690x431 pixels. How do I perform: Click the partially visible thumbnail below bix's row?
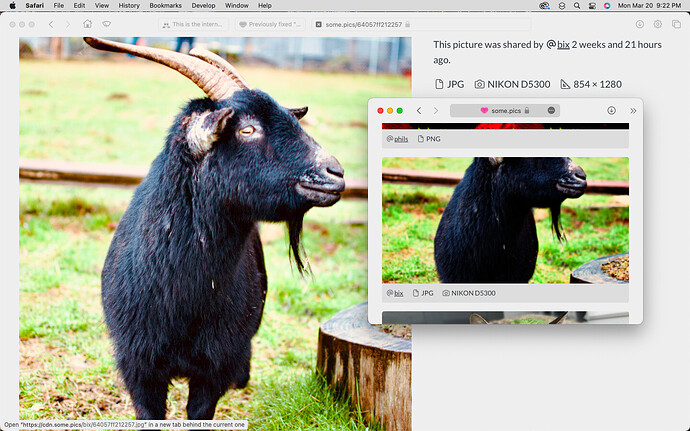(x=505, y=317)
